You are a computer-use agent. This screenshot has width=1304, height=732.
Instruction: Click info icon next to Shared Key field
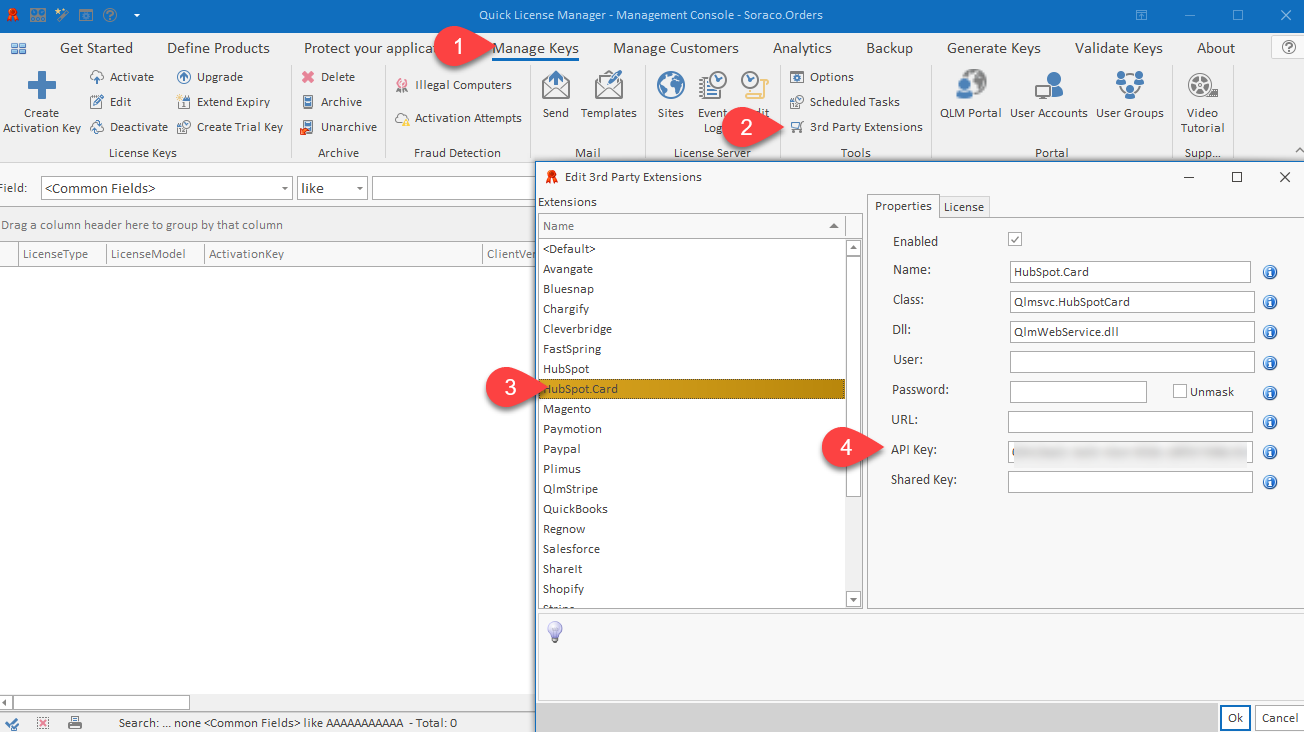pyautogui.click(x=1270, y=482)
